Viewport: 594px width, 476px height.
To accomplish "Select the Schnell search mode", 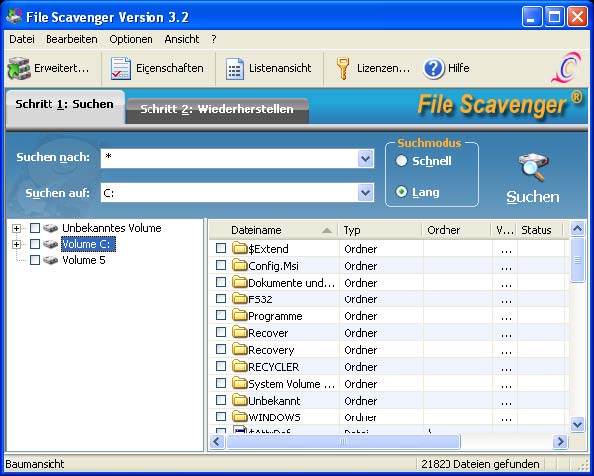I will pyautogui.click(x=401, y=161).
